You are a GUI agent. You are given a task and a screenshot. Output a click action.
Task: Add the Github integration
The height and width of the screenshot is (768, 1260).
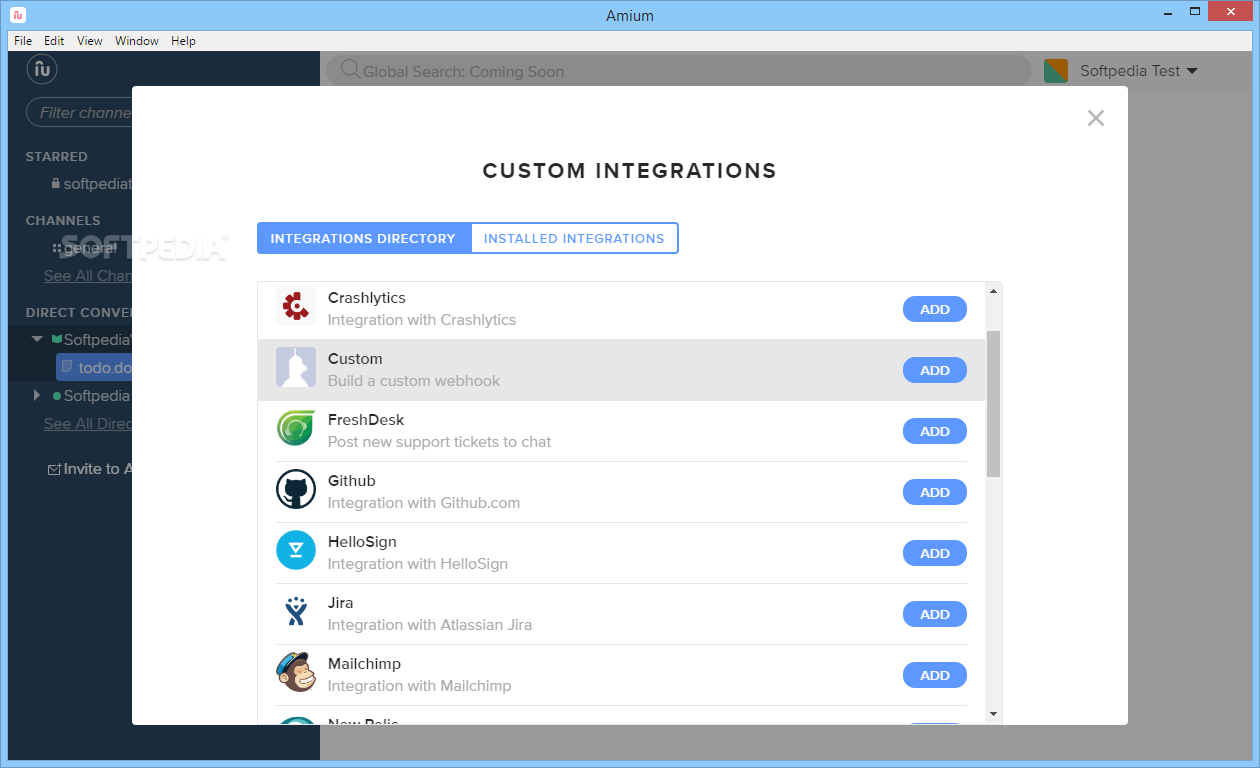tap(935, 492)
